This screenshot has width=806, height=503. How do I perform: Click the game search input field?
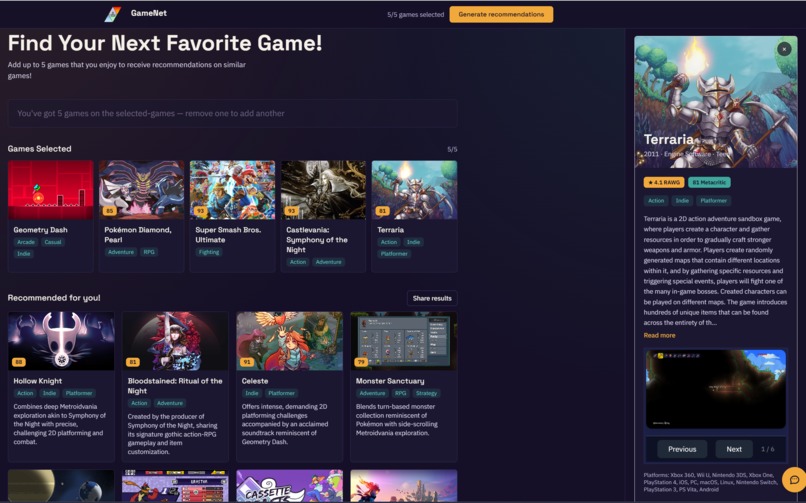[x=232, y=113]
